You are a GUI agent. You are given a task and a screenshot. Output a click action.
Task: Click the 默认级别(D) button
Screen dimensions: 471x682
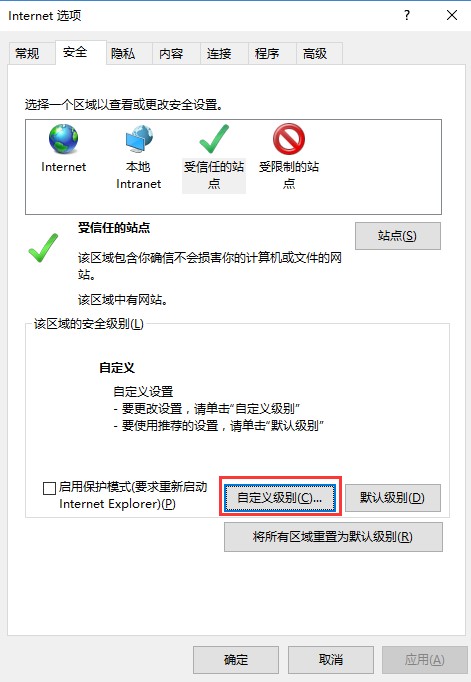point(393,498)
